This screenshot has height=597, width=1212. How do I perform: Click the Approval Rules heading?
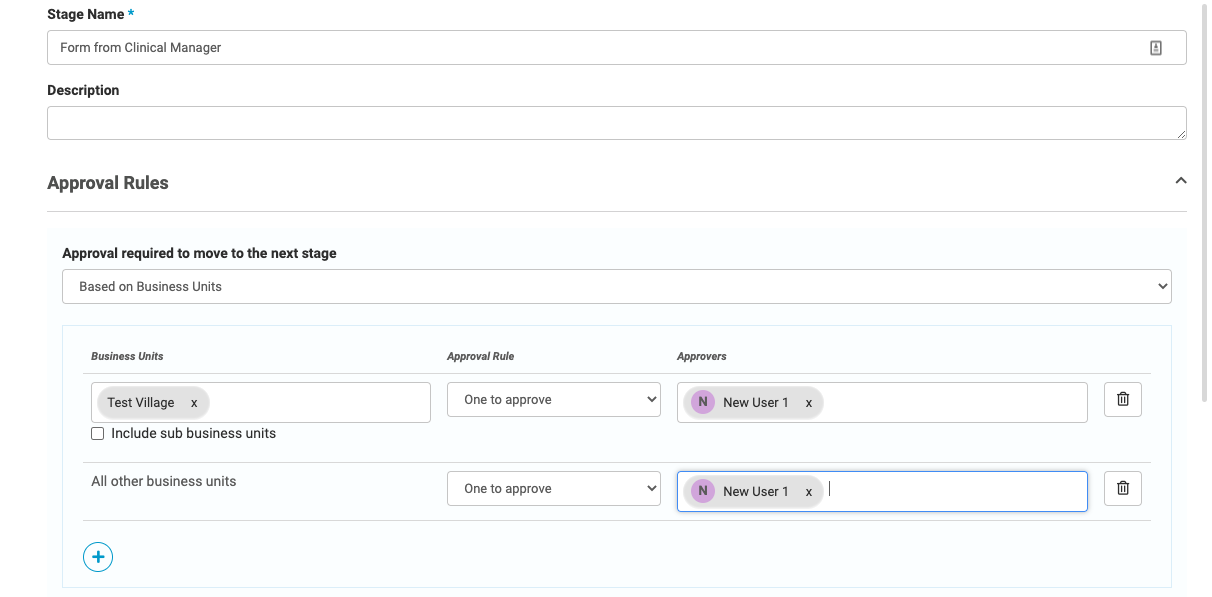tap(108, 183)
